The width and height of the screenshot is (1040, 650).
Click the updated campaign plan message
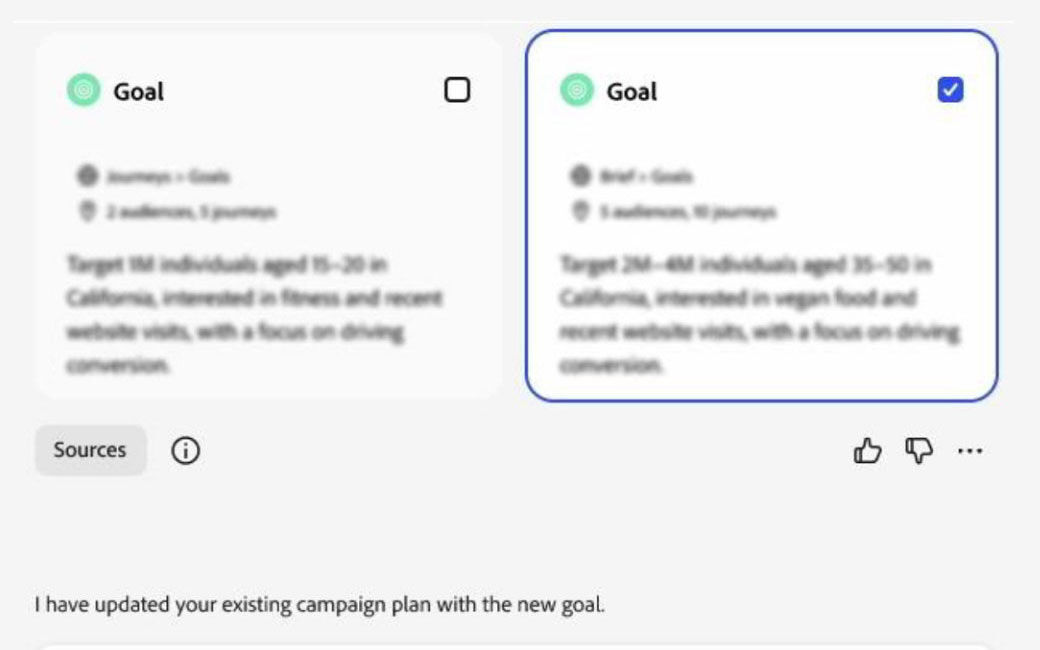(319, 605)
